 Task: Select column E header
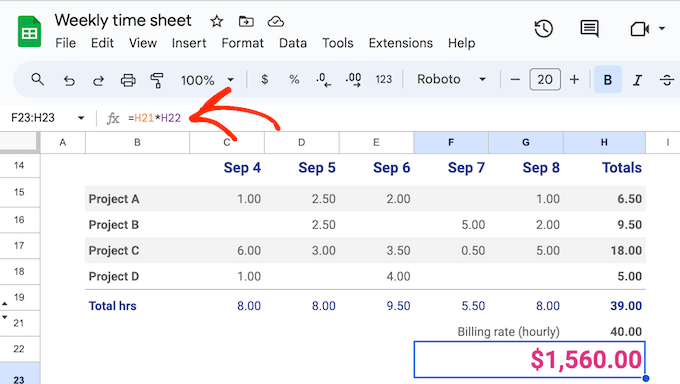tap(376, 142)
